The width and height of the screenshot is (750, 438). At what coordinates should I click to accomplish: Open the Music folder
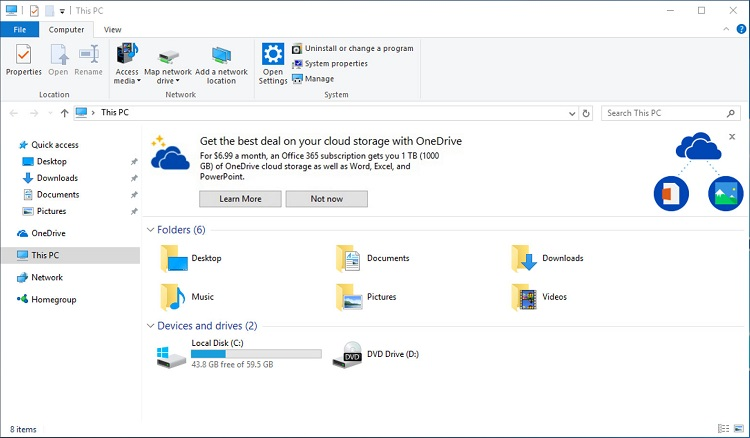187,297
